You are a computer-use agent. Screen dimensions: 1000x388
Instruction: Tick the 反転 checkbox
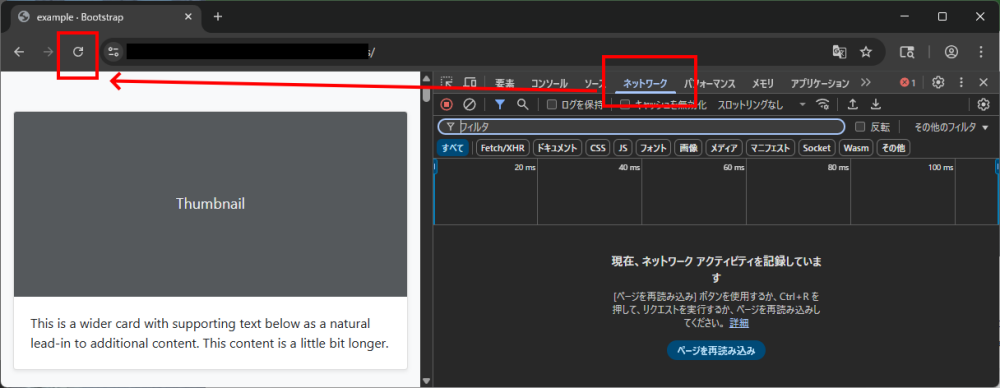[860, 127]
